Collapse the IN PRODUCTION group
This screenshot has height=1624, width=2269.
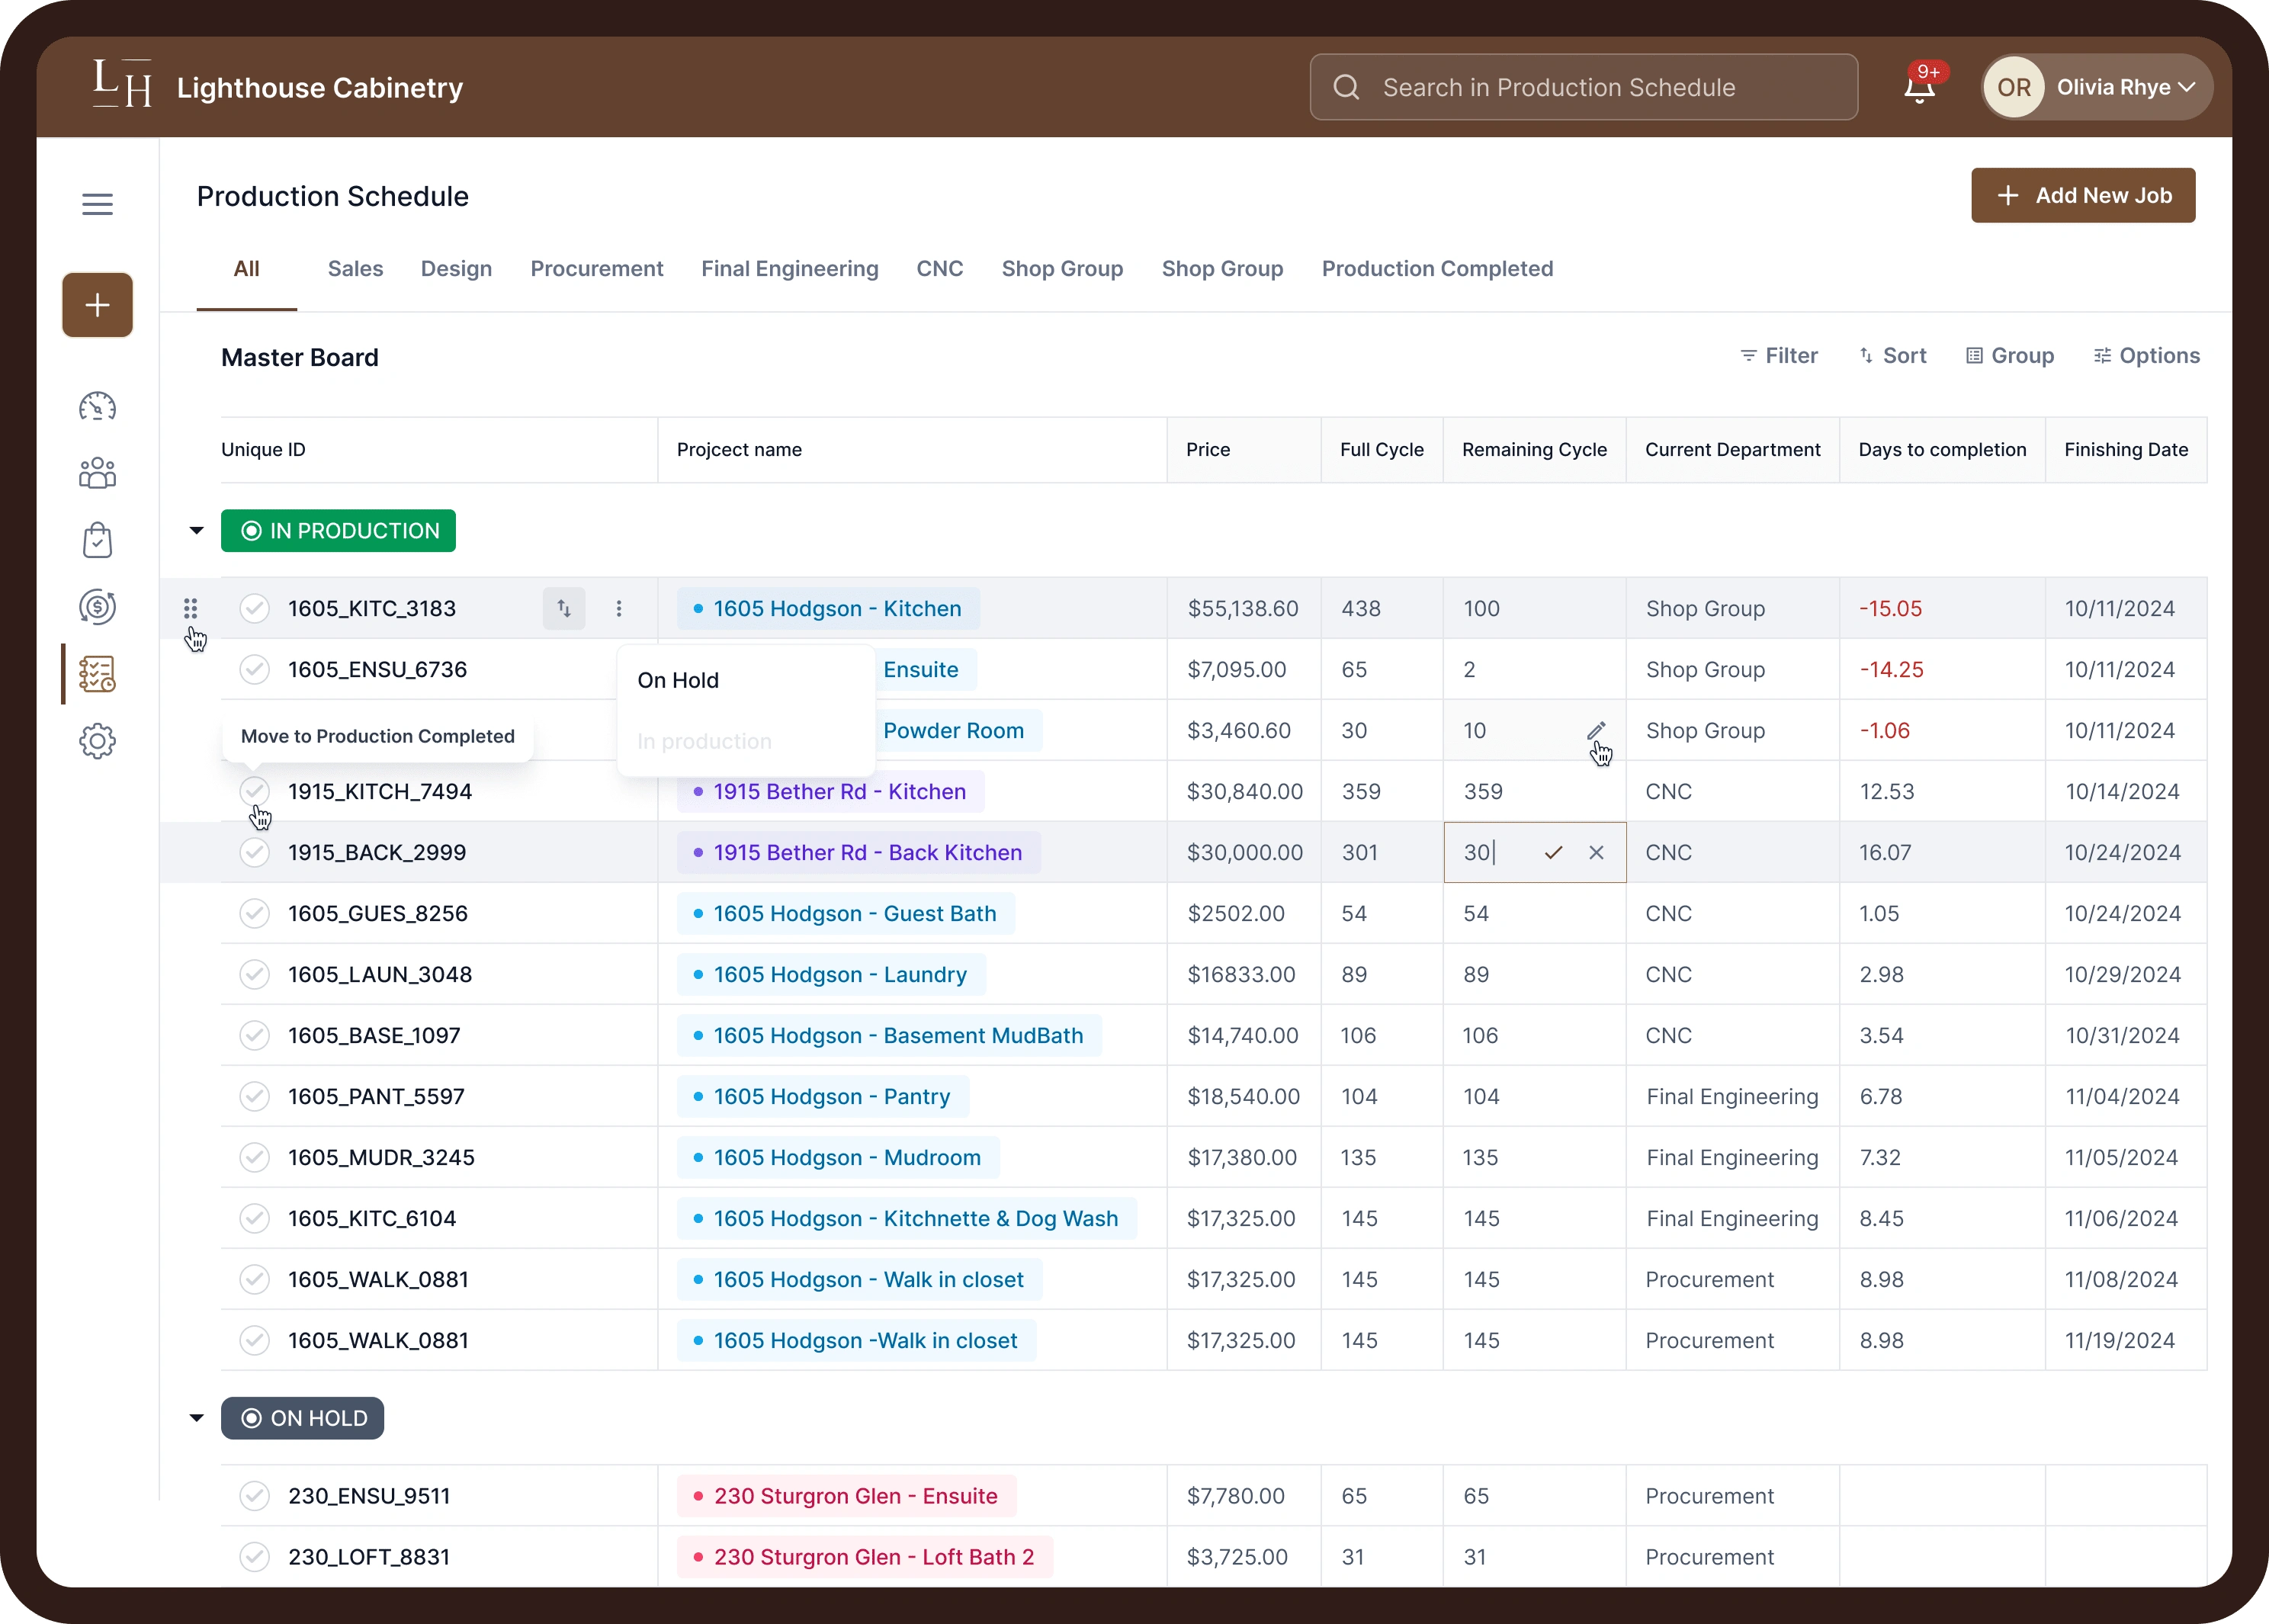pos(196,530)
